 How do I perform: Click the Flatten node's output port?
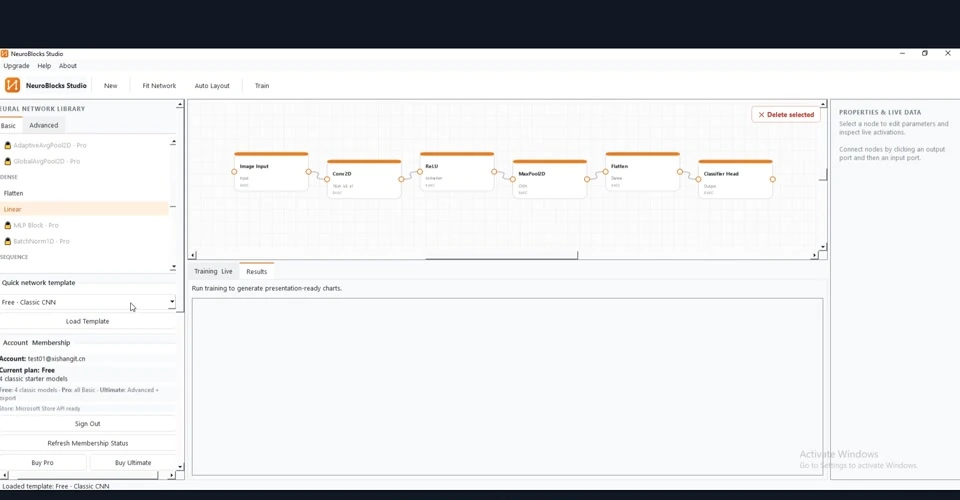pyautogui.click(x=680, y=172)
